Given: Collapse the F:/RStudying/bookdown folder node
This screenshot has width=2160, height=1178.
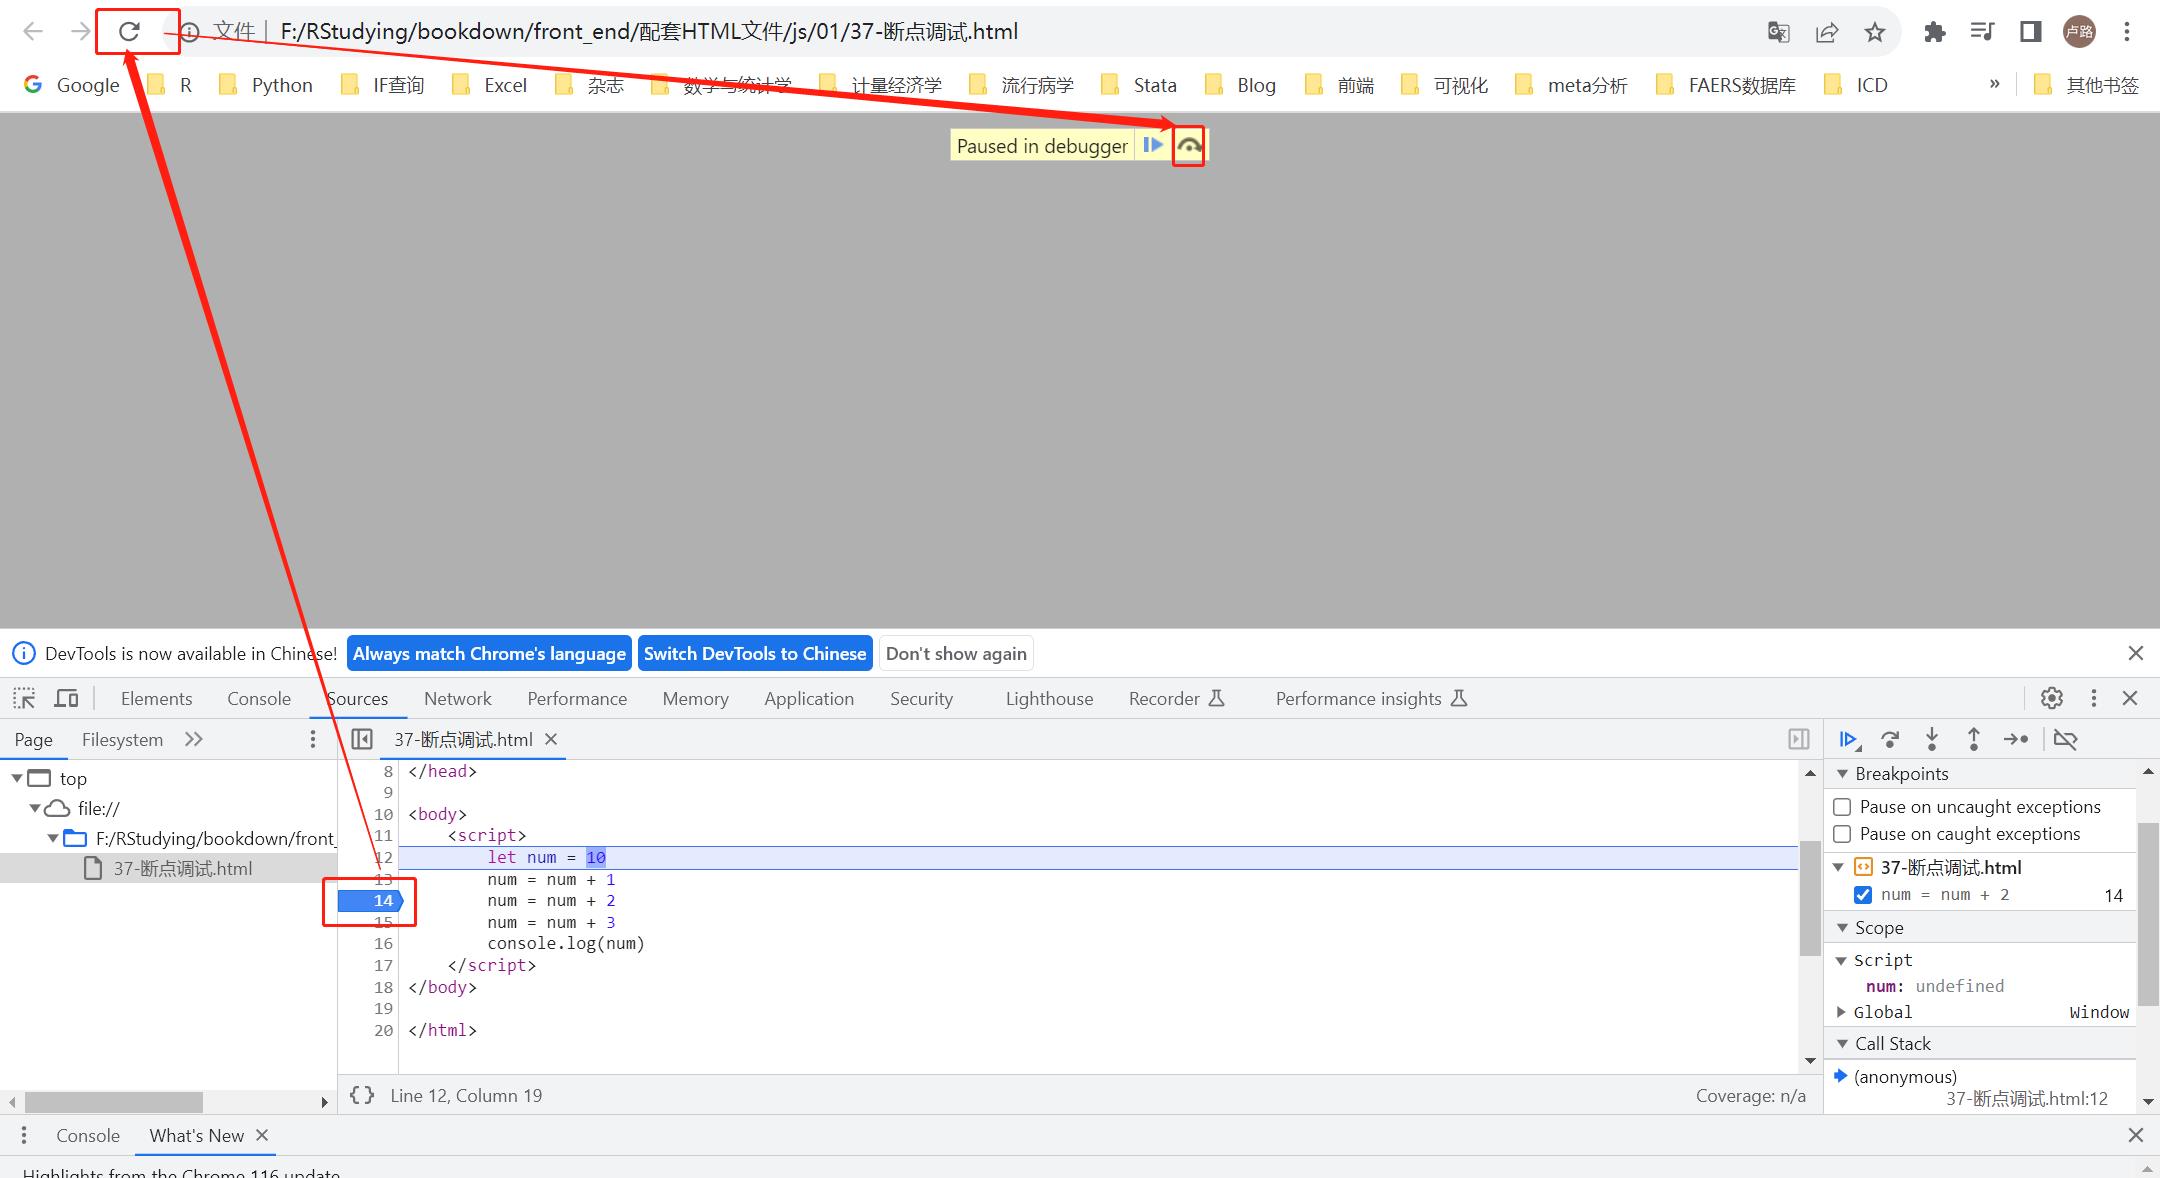Looking at the screenshot, I should click(53, 838).
